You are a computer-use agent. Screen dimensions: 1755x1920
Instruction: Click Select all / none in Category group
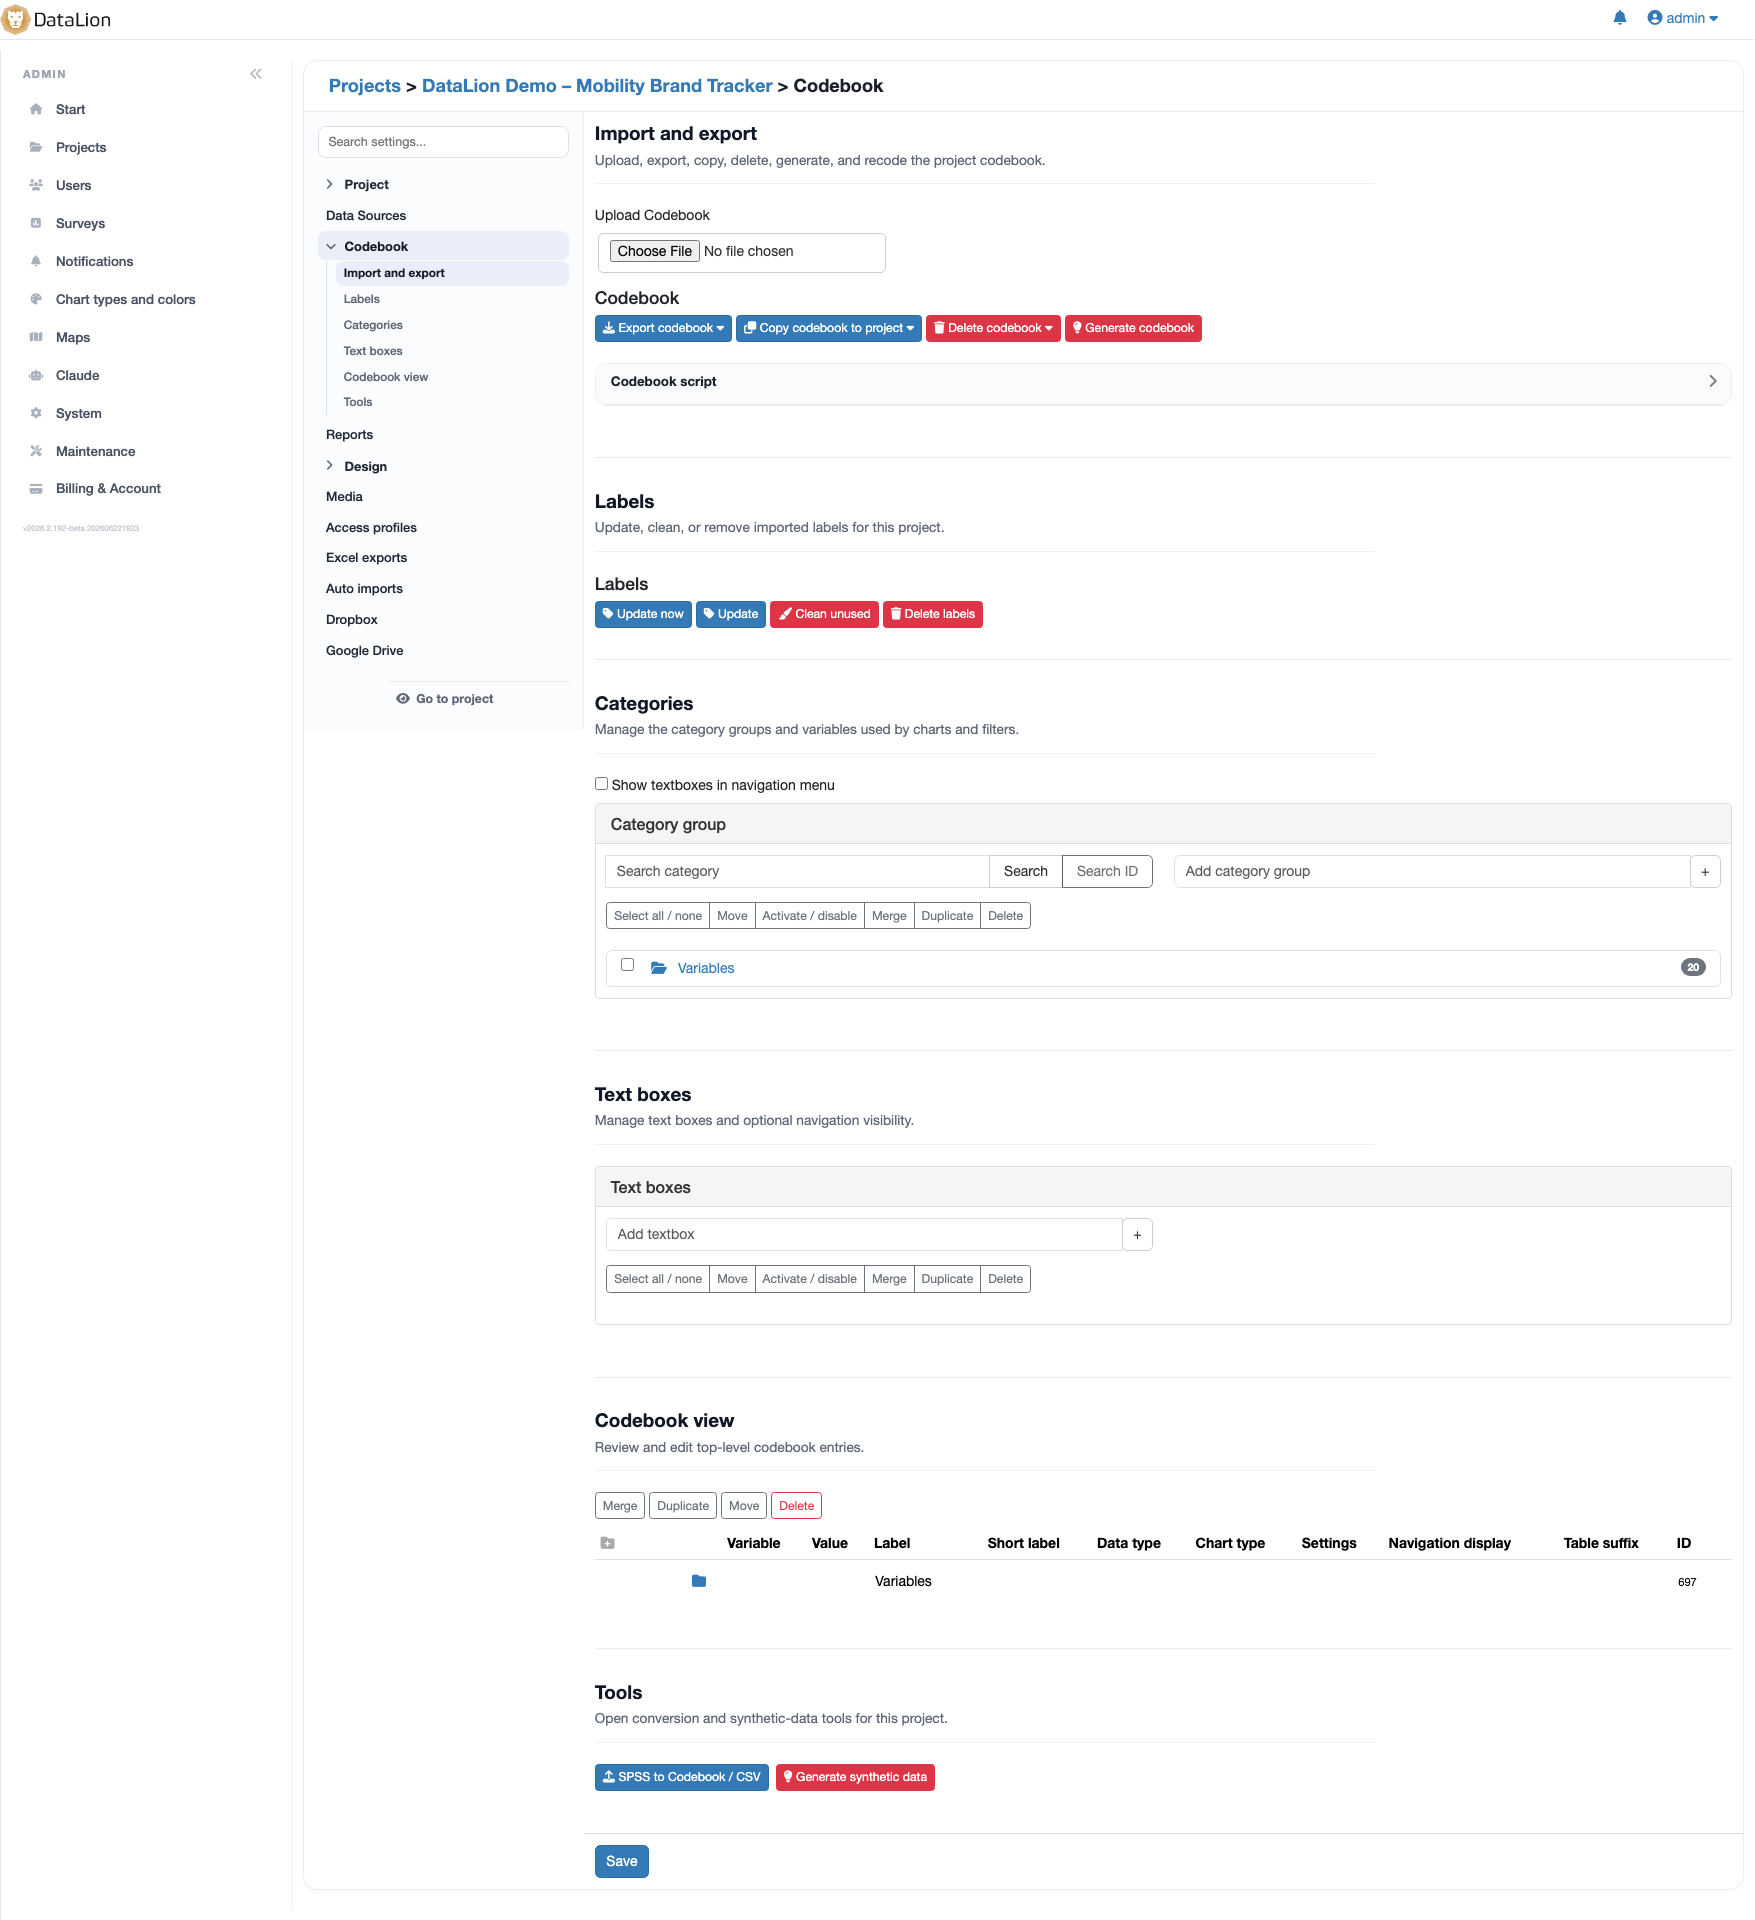[x=658, y=916]
